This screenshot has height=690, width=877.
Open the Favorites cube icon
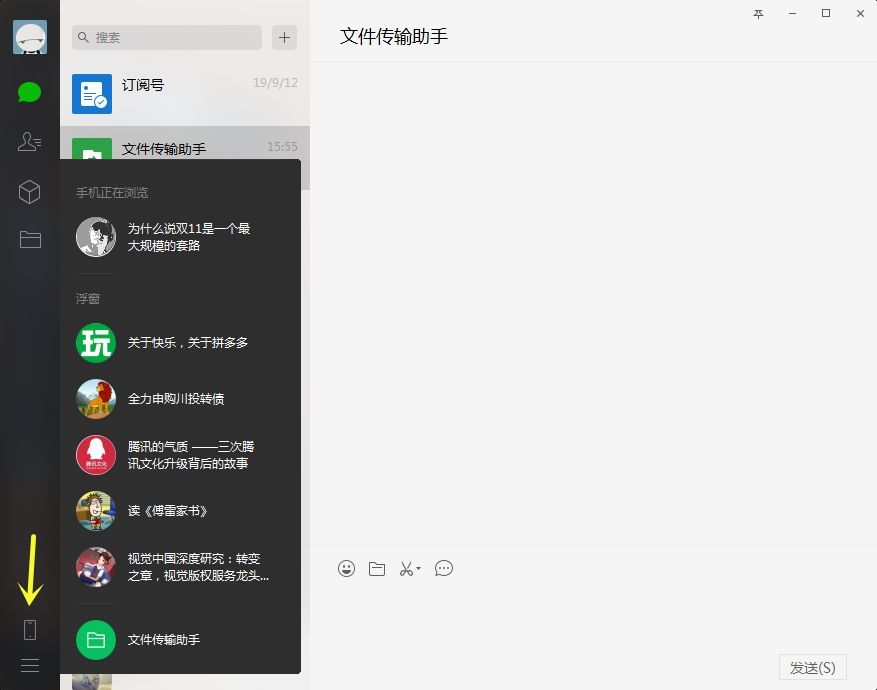[x=30, y=192]
